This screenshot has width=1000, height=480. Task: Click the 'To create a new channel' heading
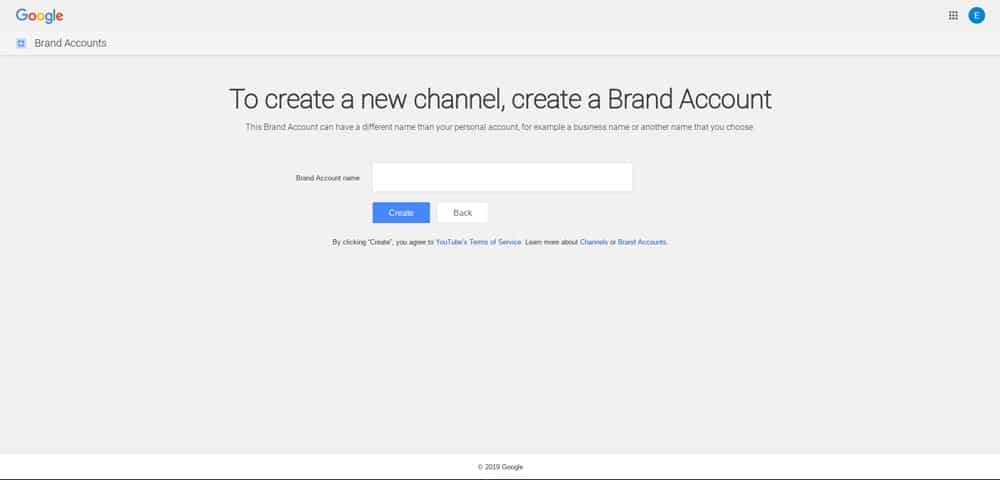click(x=500, y=99)
